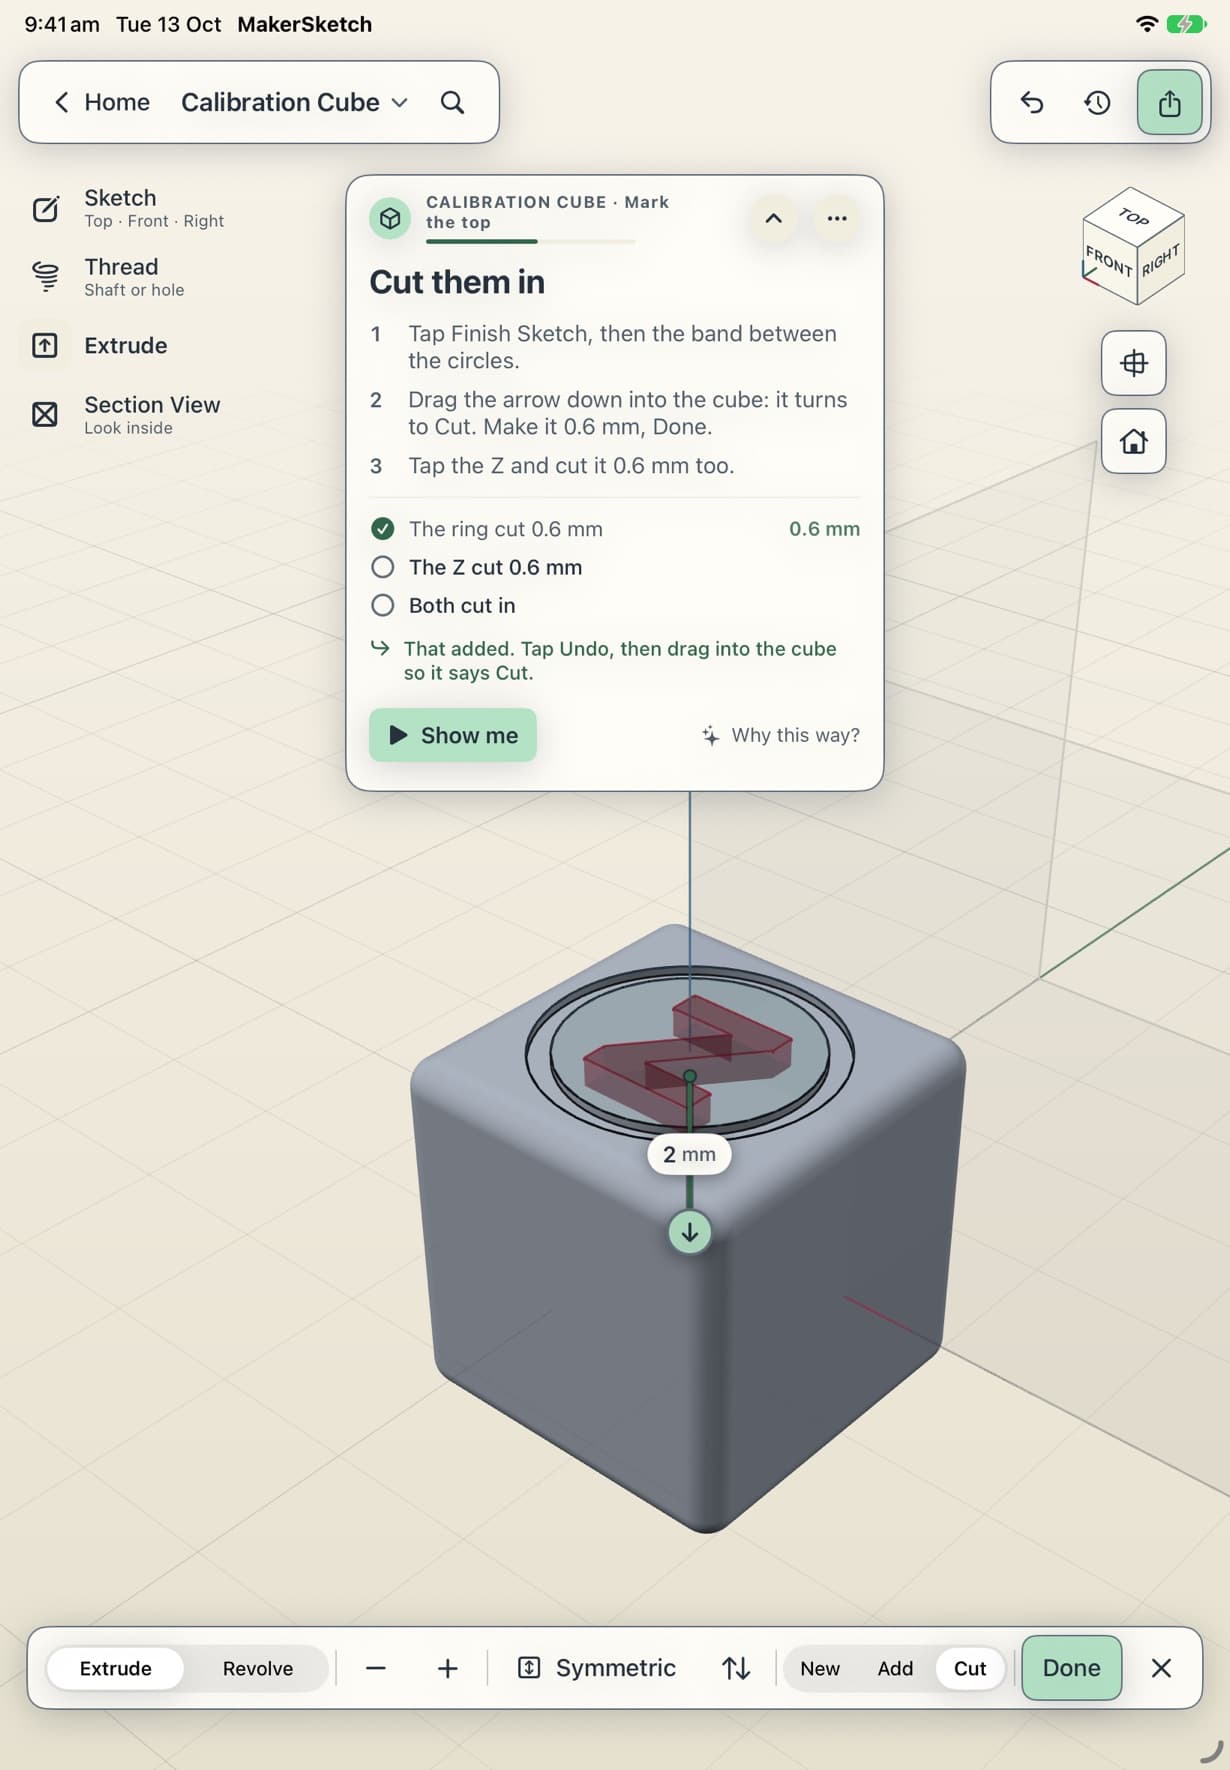
Task: Toggle Symmetric extrude option
Action: tap(597, 1668)
